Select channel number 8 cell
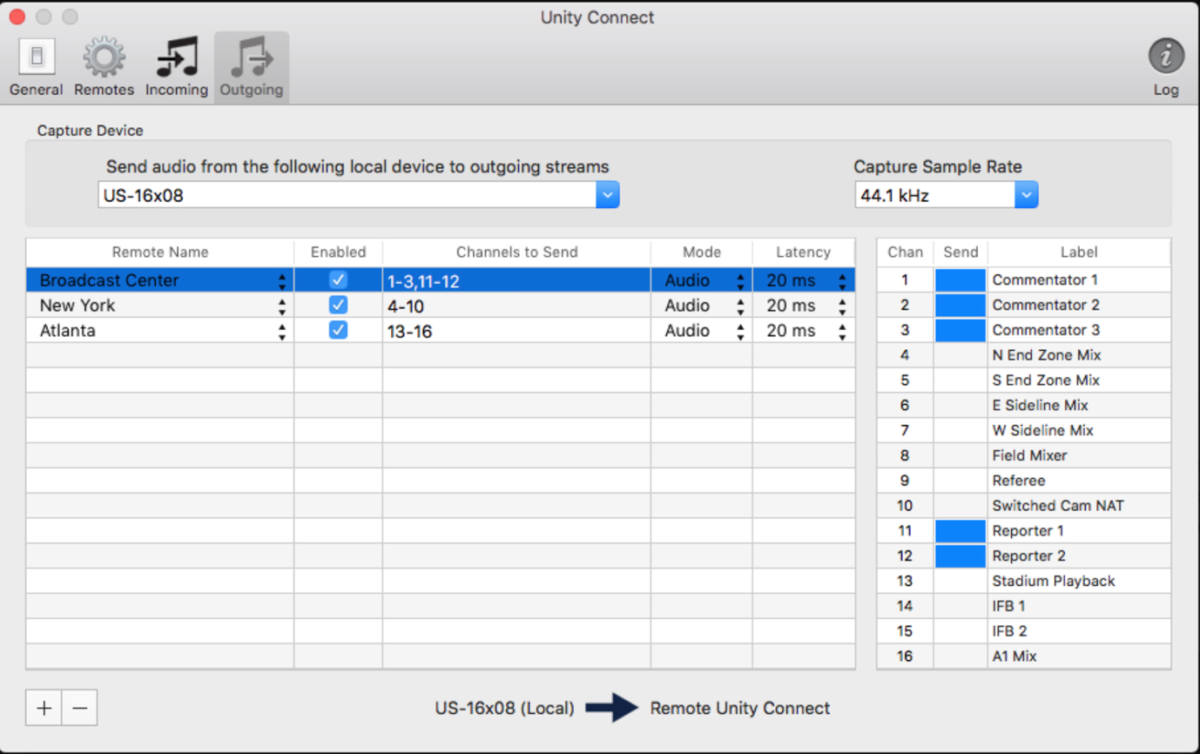 (905, 455)
